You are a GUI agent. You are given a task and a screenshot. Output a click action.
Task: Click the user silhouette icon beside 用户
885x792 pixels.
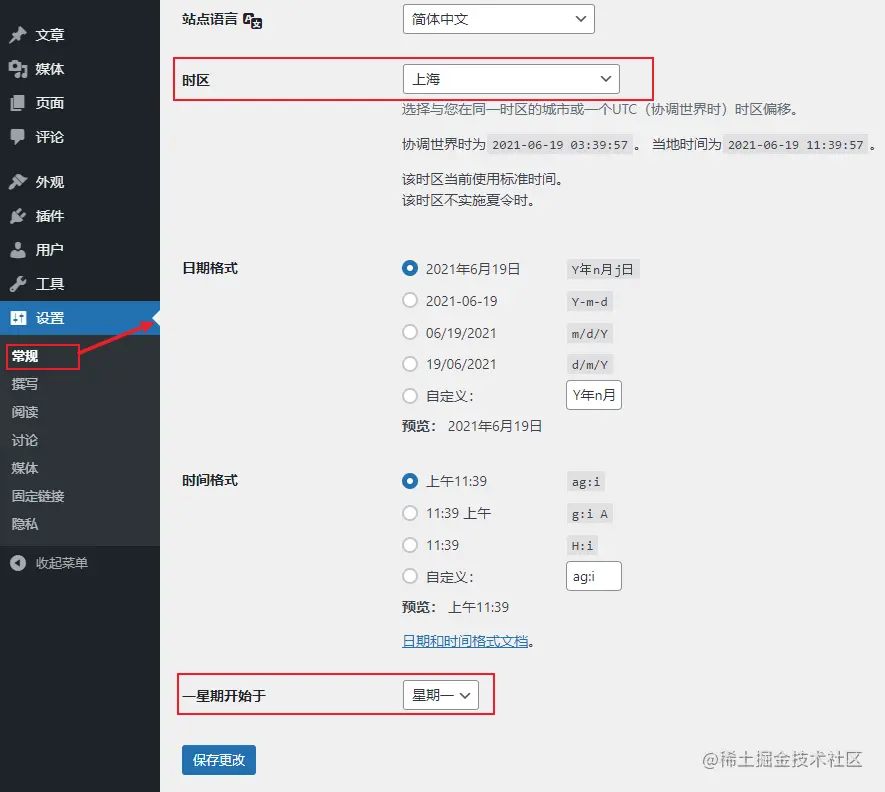[x=17, y=250]
